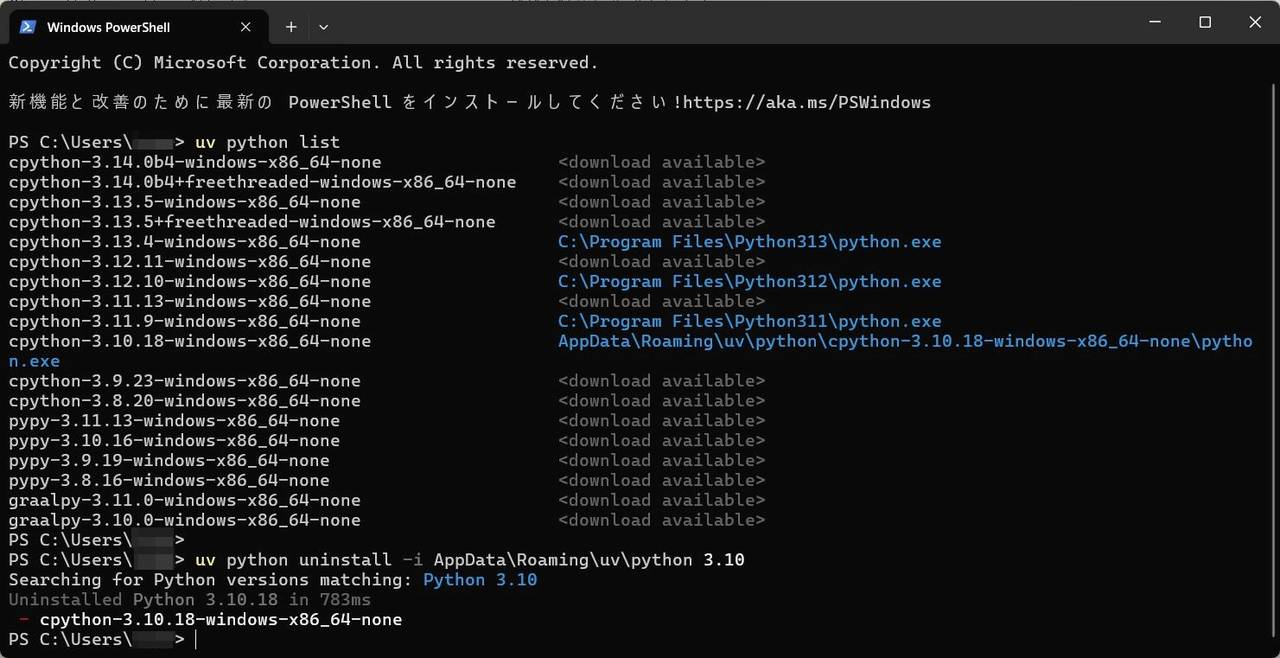Click cpython-3.9.23-windows-x86_64-none entry
This screenshot has width=1280, height=658.
184,381
